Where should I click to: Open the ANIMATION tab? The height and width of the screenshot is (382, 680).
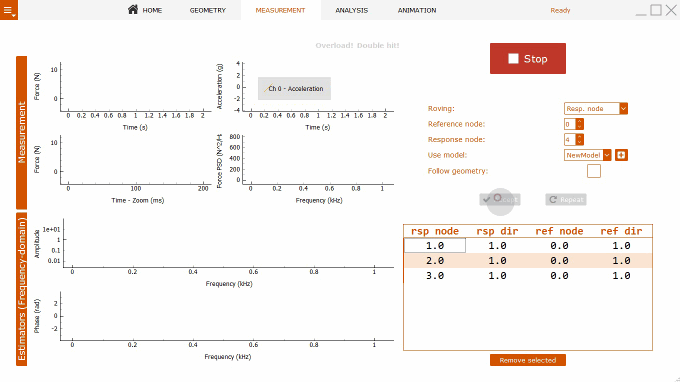[417, 10]
